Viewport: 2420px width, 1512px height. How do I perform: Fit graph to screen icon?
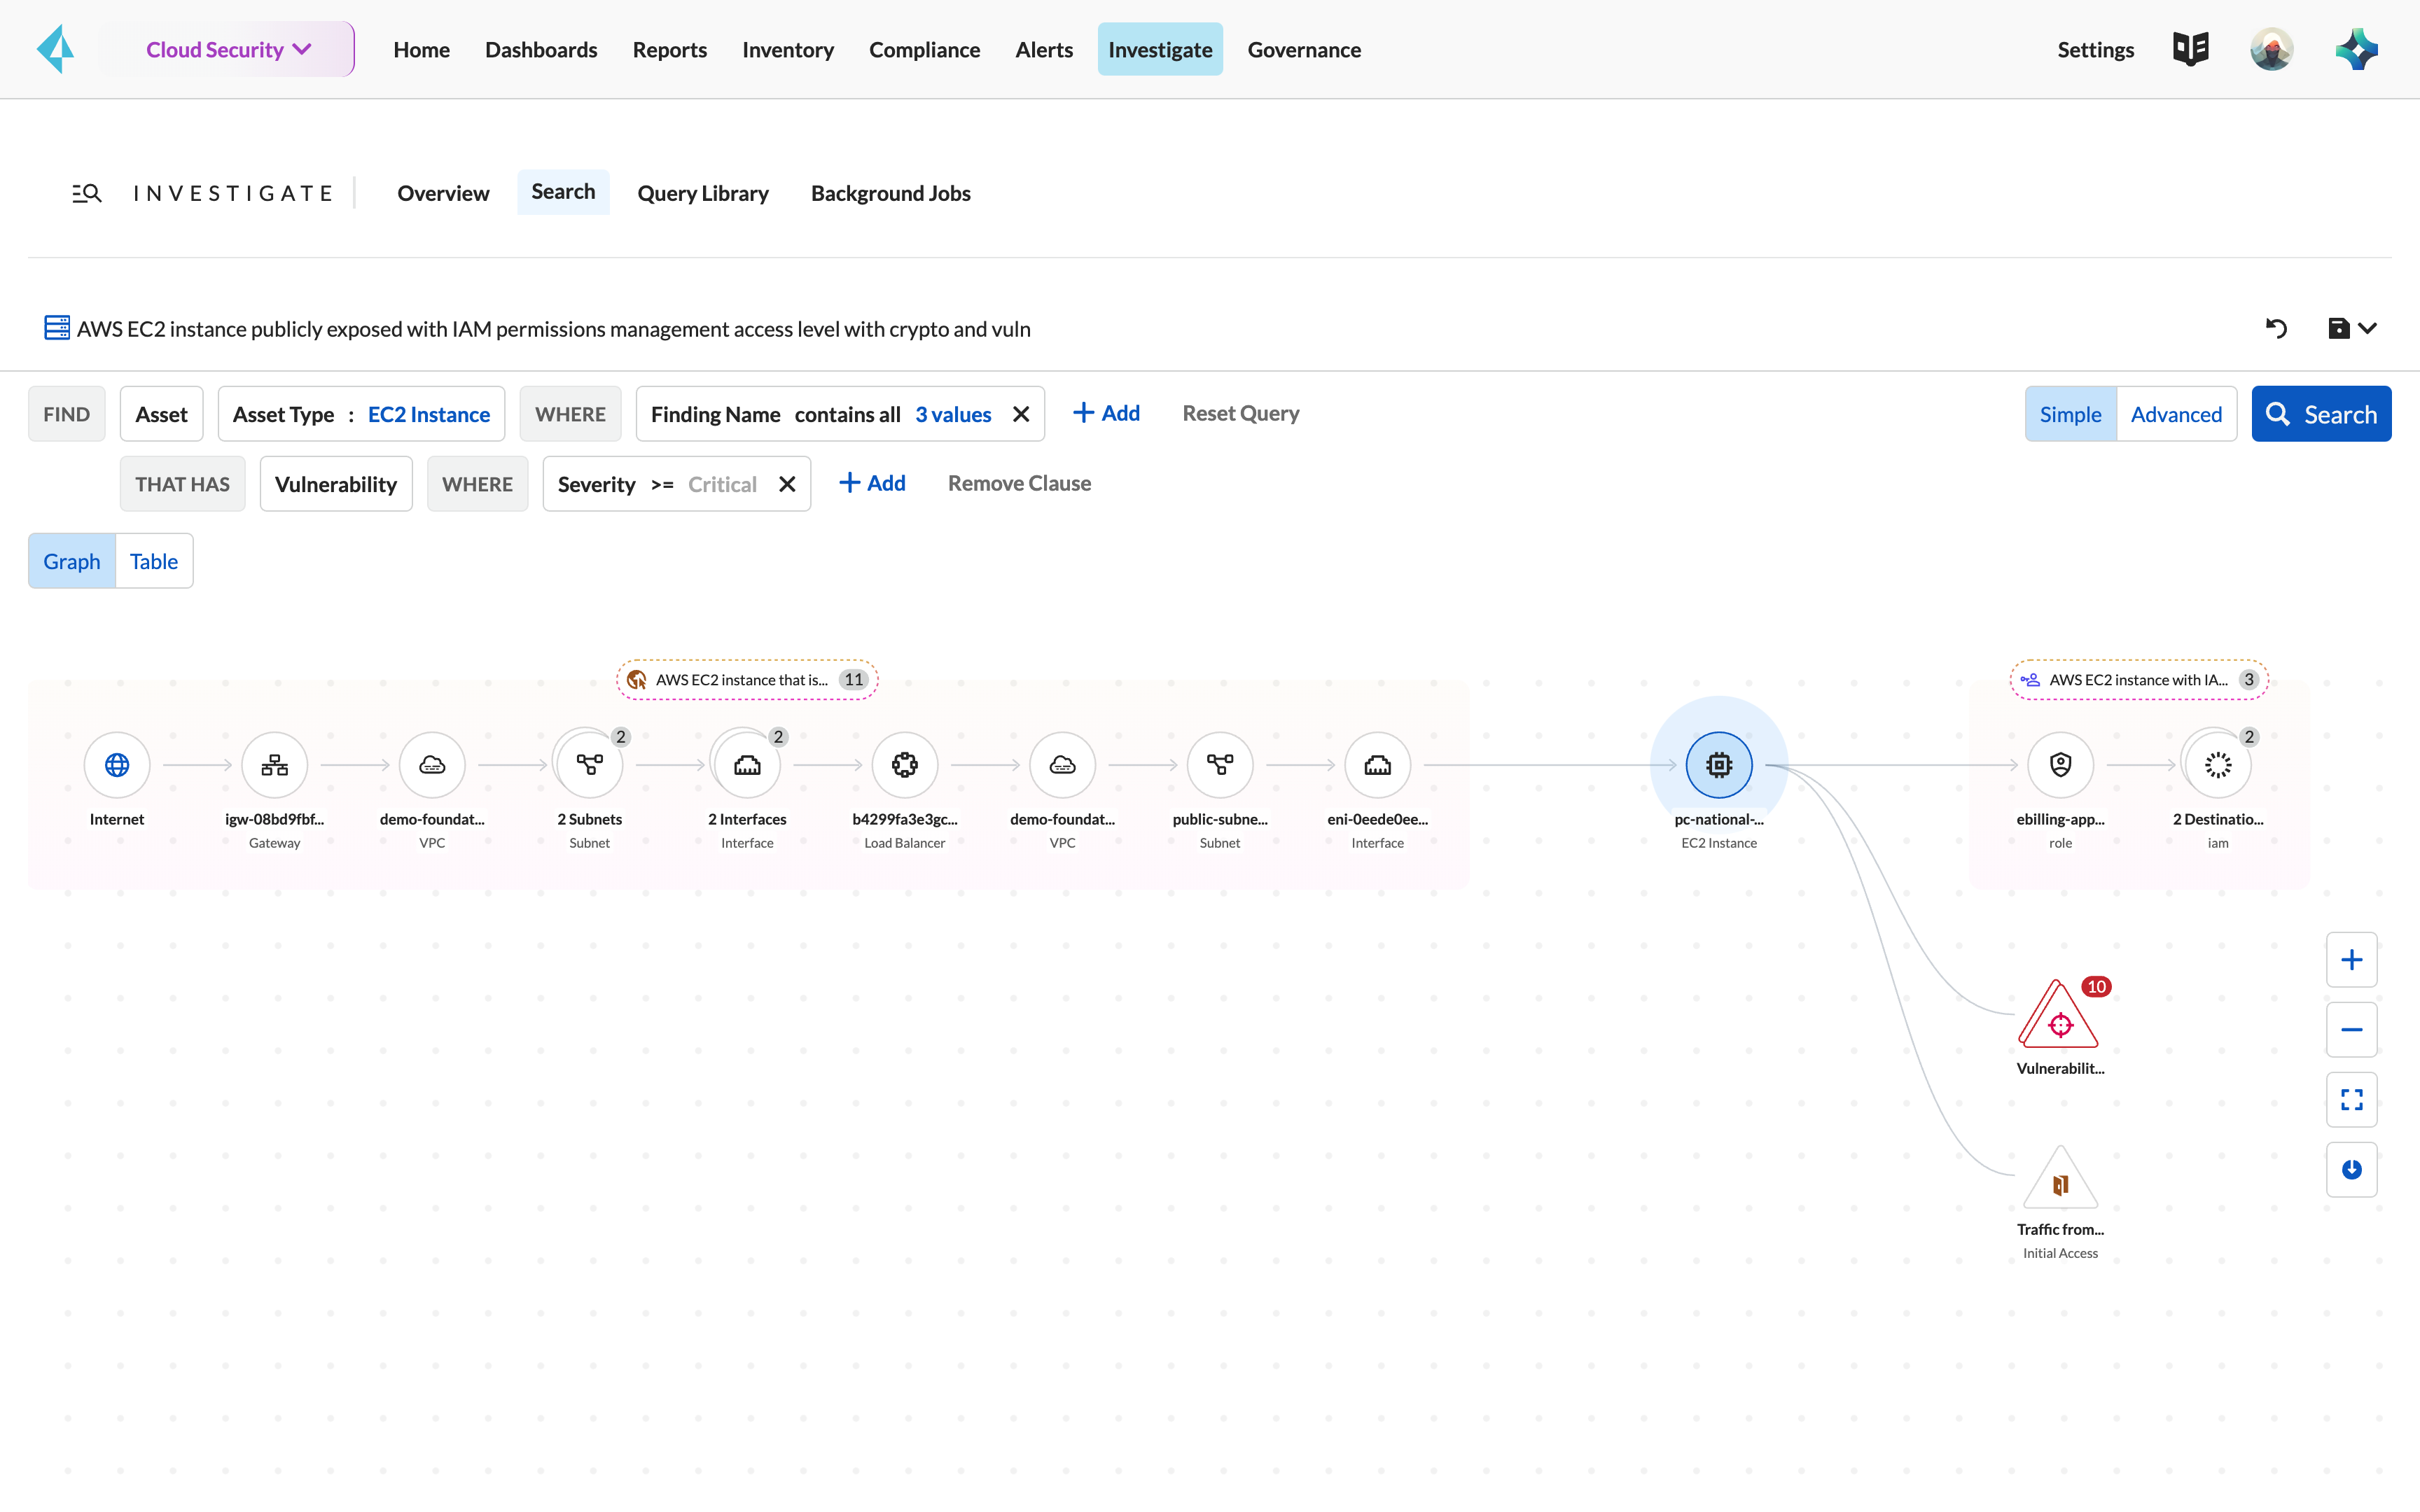pyautogui.click(x=2351, y=1100)
